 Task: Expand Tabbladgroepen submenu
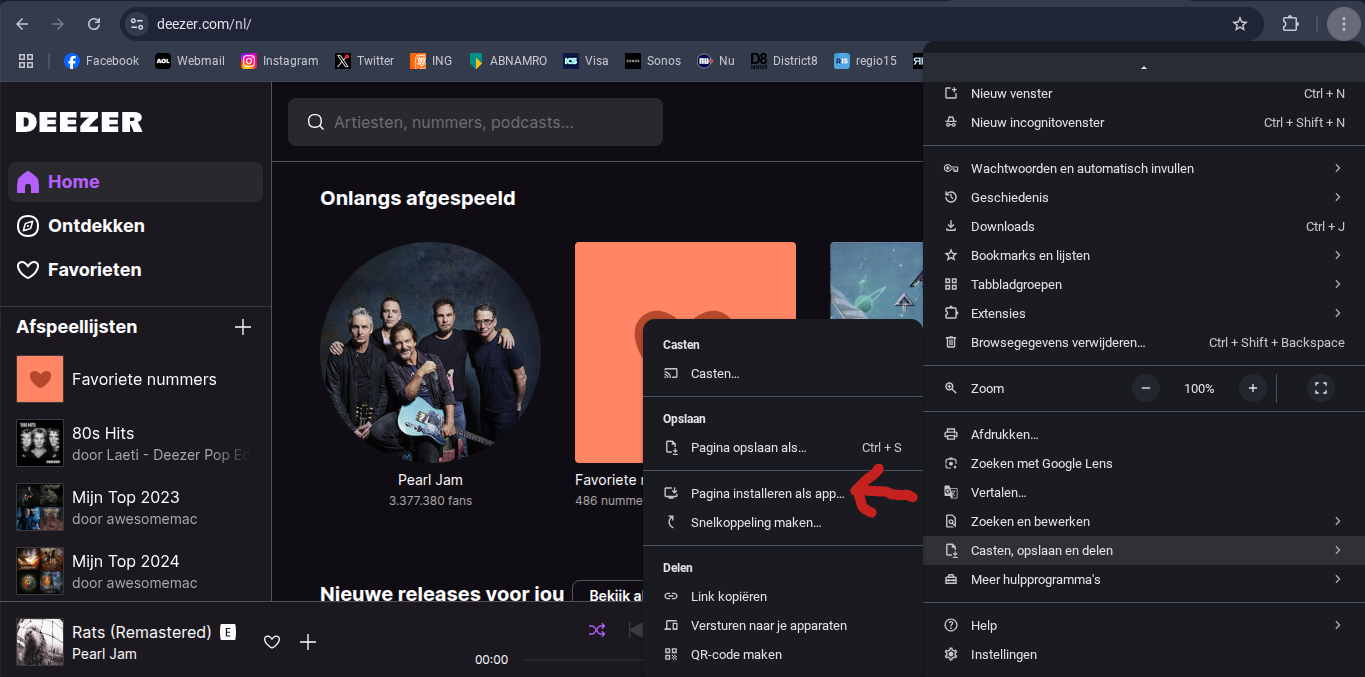(x=1144, y=285)
